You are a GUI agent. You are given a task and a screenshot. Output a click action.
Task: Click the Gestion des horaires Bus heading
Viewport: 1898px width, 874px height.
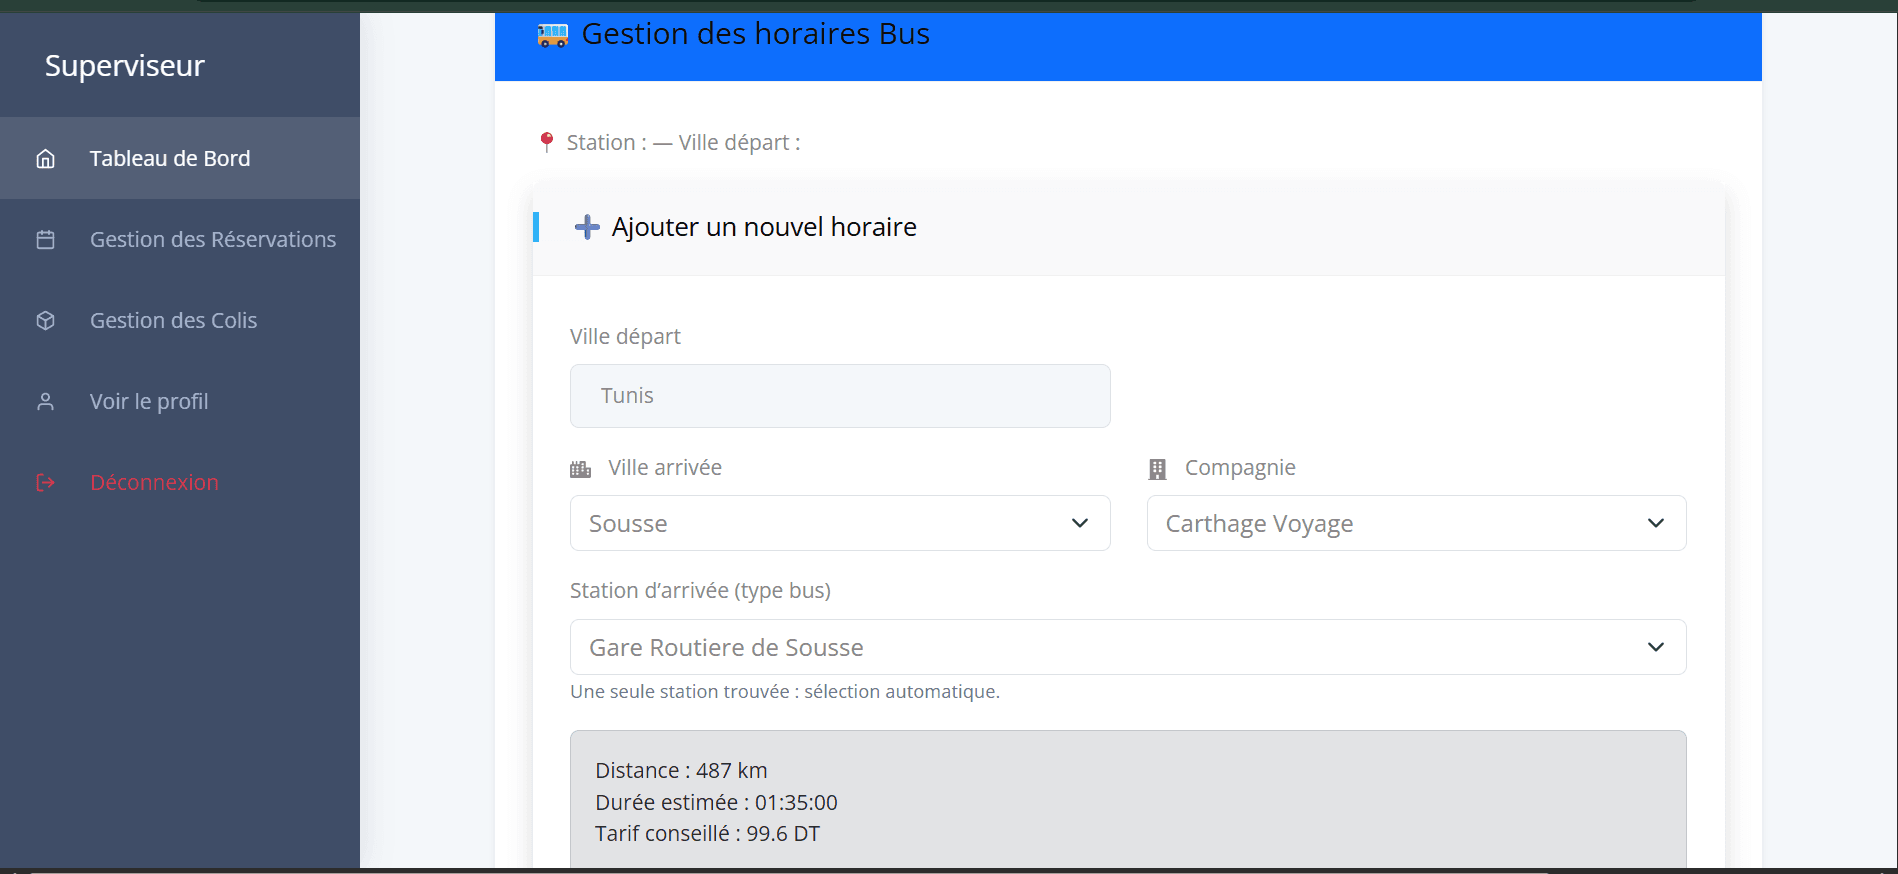click(755, 34)
